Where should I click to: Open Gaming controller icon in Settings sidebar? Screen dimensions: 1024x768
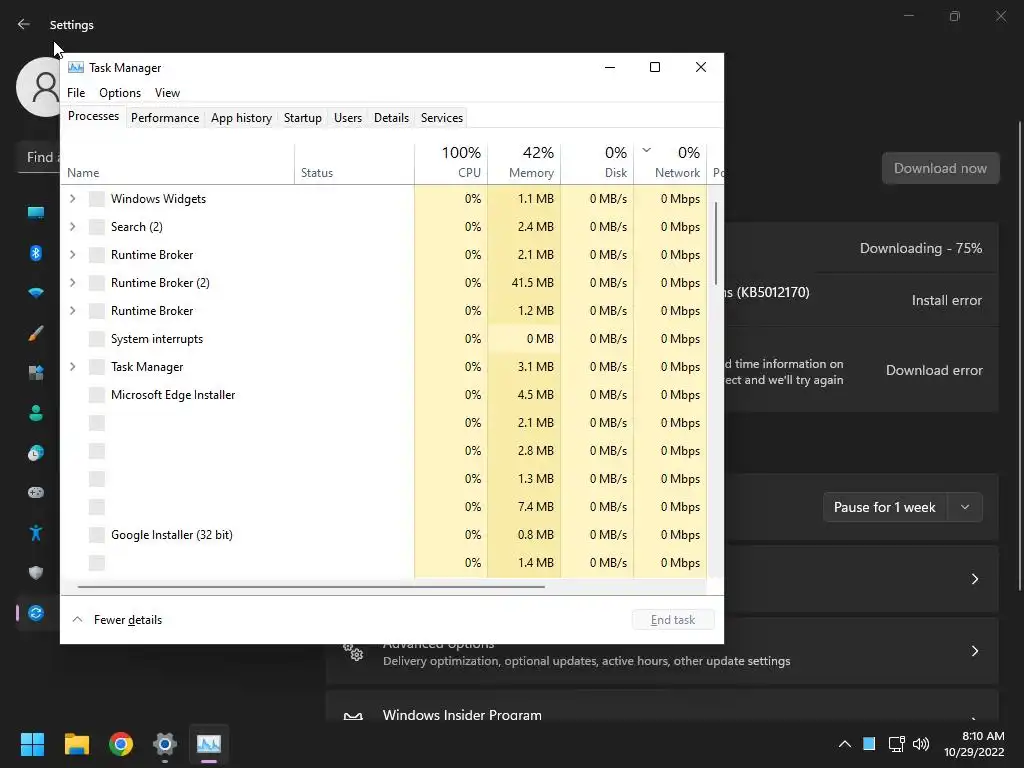36,493
